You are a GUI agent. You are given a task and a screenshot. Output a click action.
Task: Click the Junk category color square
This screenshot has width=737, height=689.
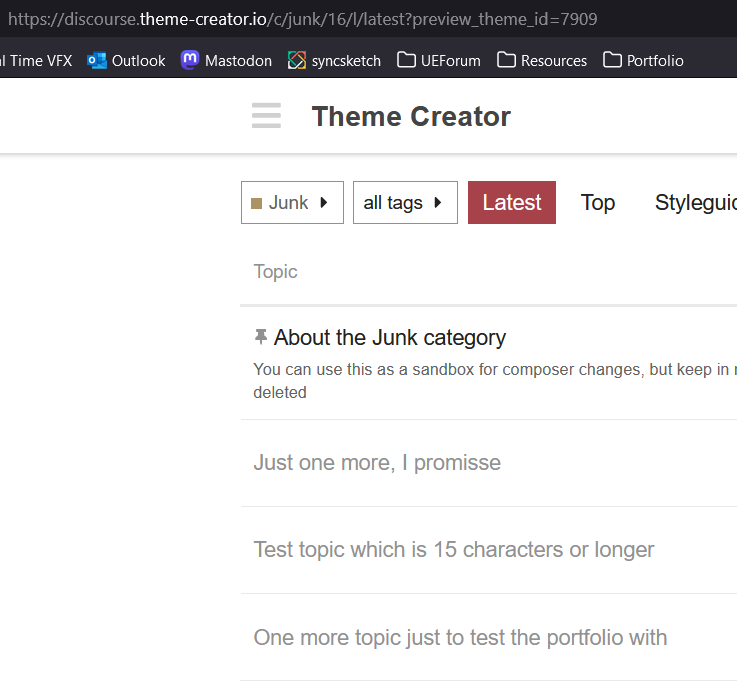(257, 204)
